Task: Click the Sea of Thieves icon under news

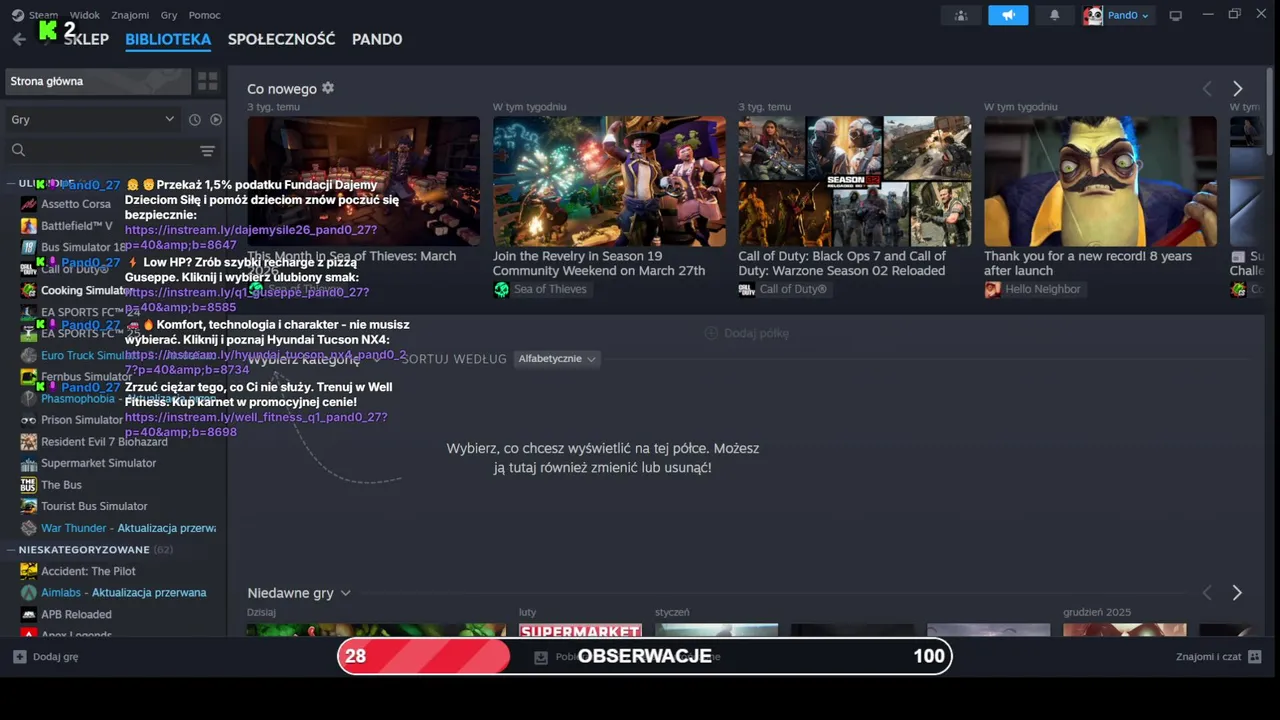Action: point(501,289)
